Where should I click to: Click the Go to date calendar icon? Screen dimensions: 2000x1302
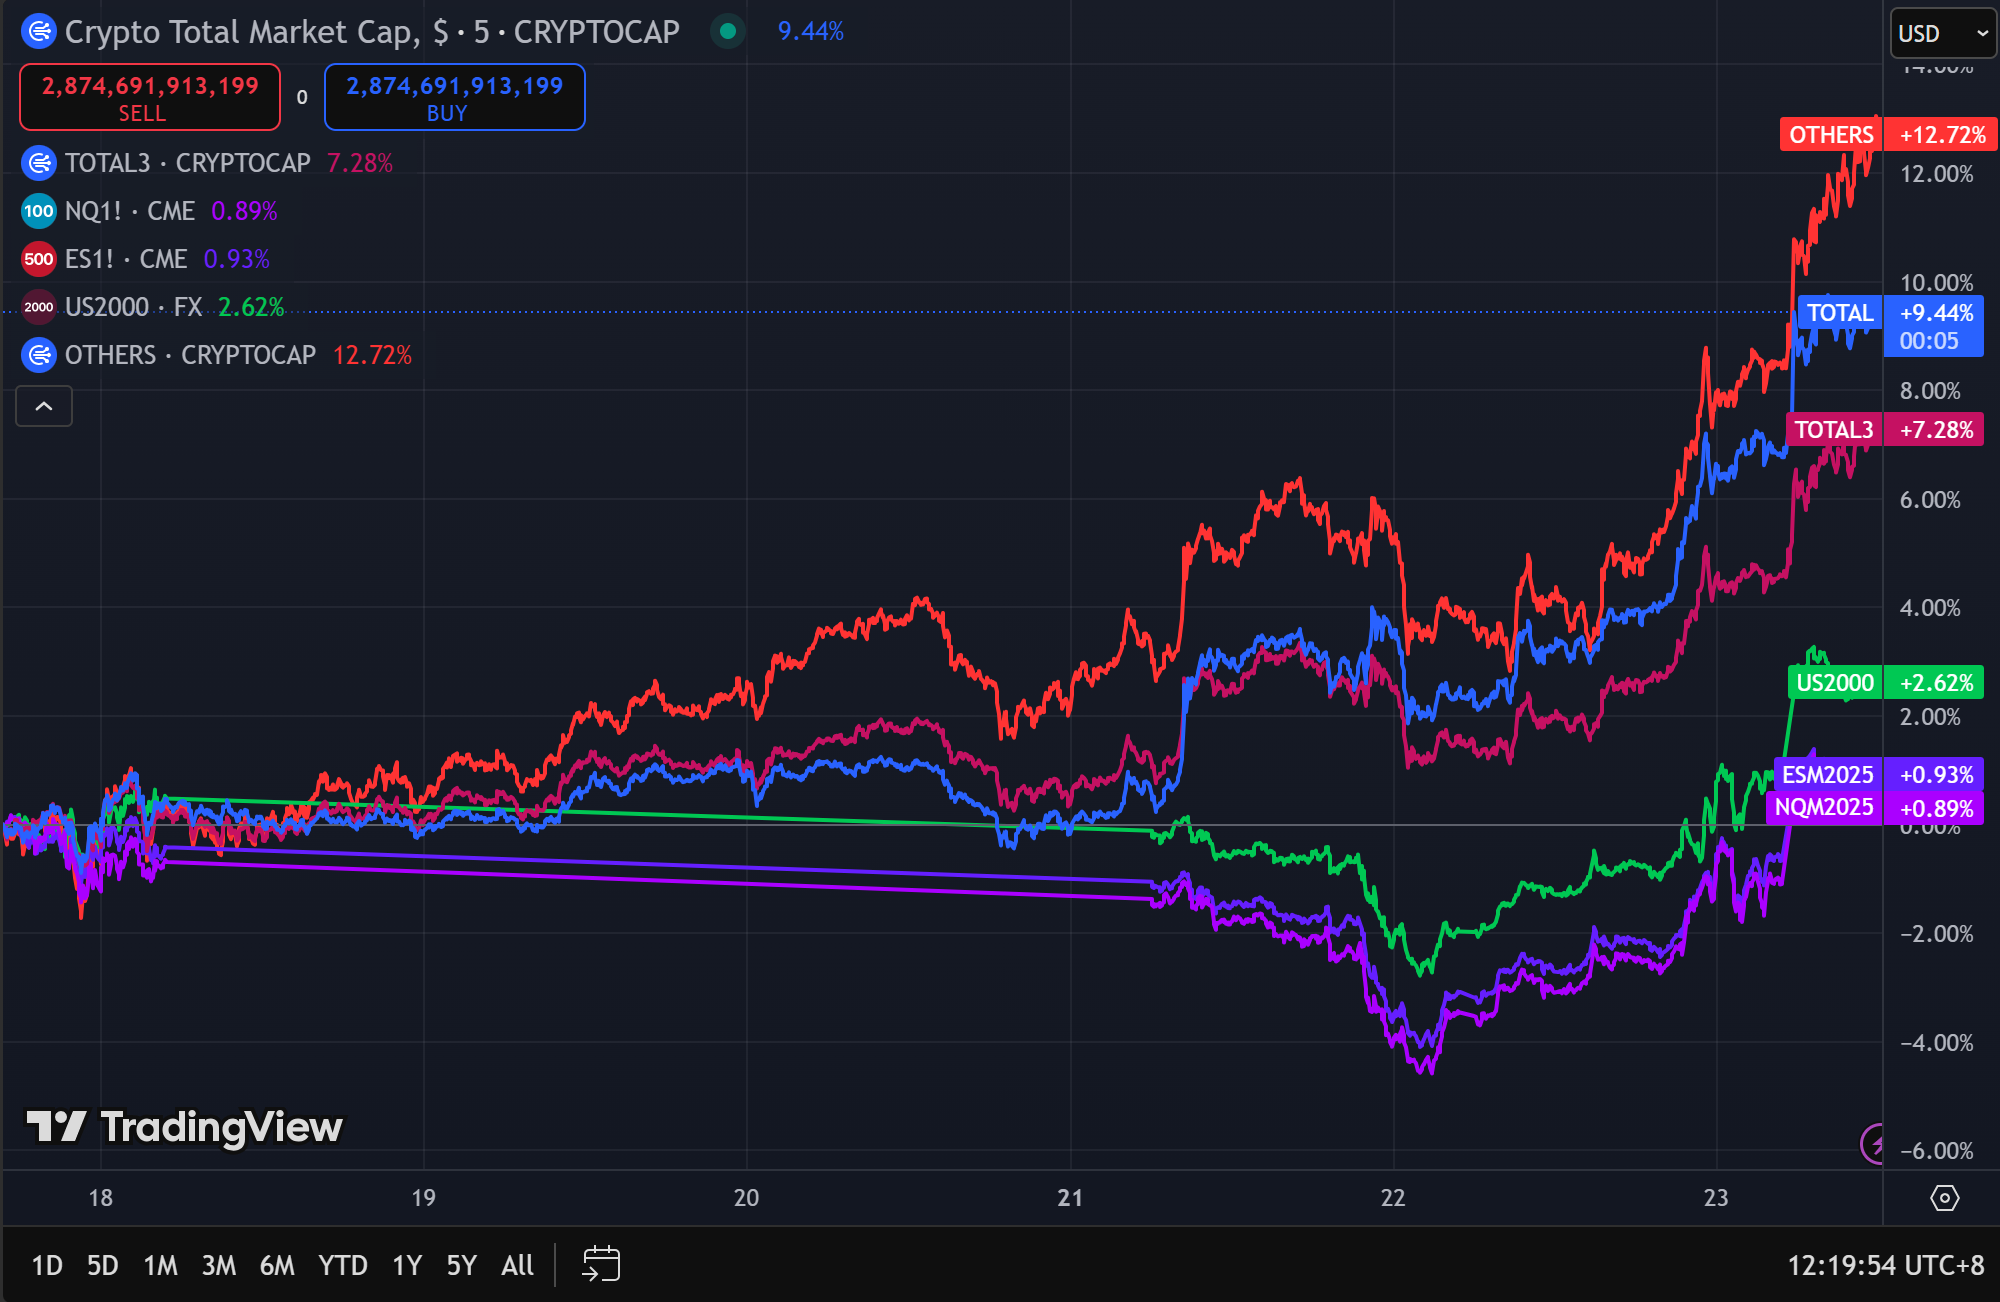coord(601,1264)
